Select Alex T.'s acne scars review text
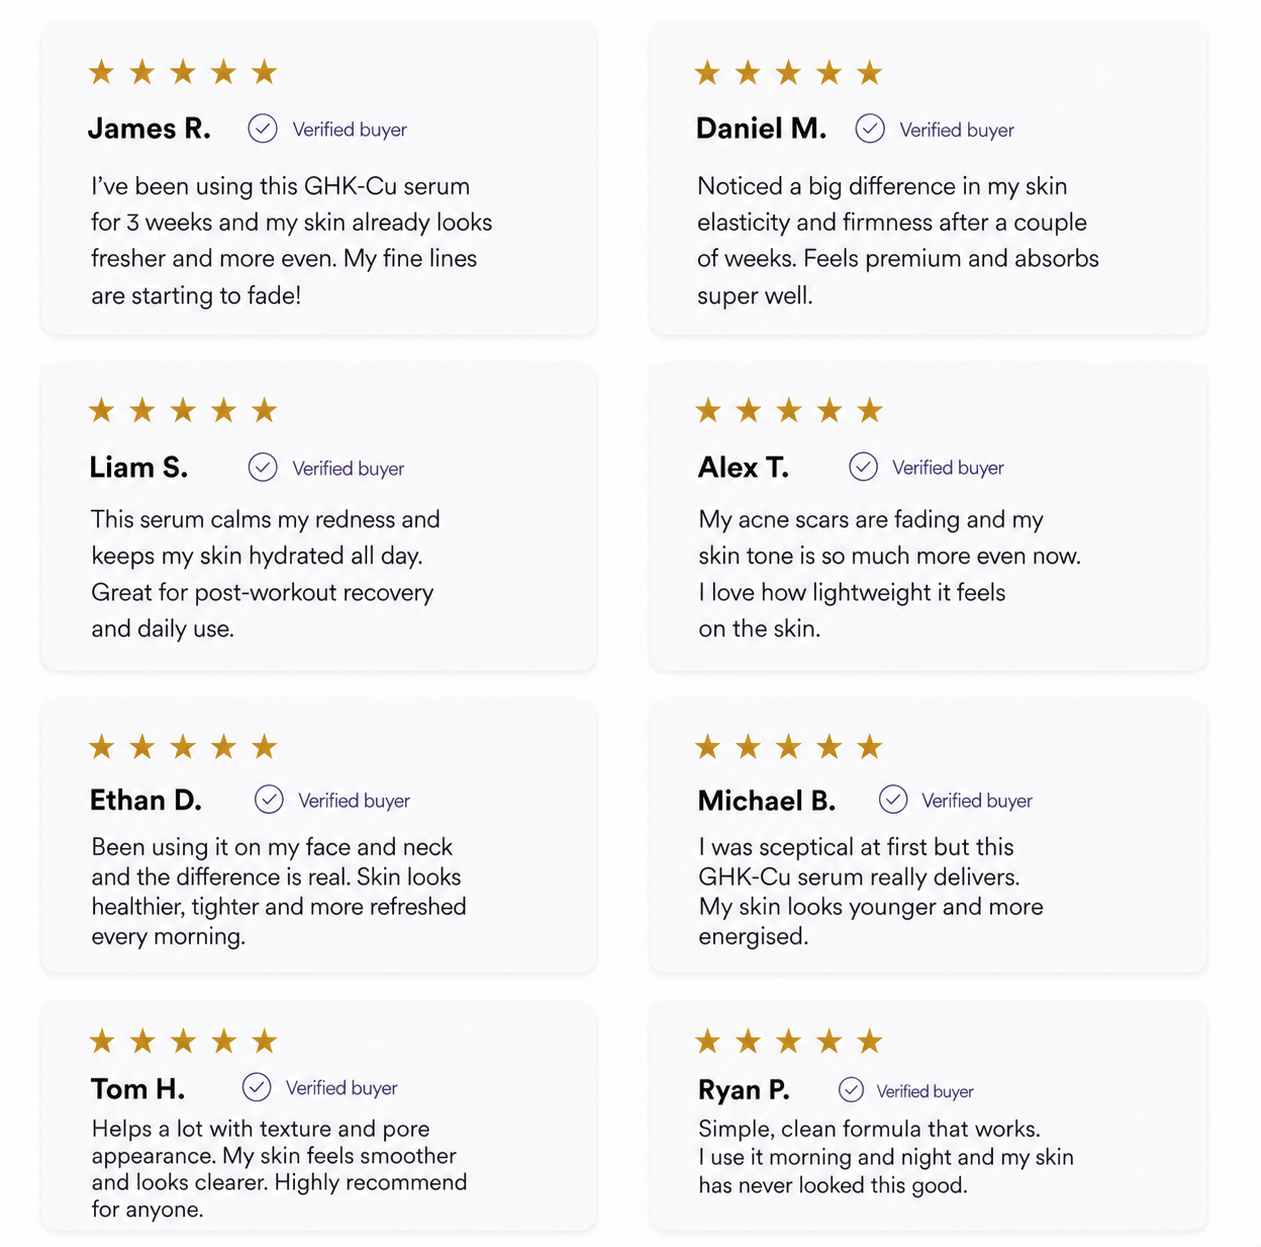 (x=890, y=574)
